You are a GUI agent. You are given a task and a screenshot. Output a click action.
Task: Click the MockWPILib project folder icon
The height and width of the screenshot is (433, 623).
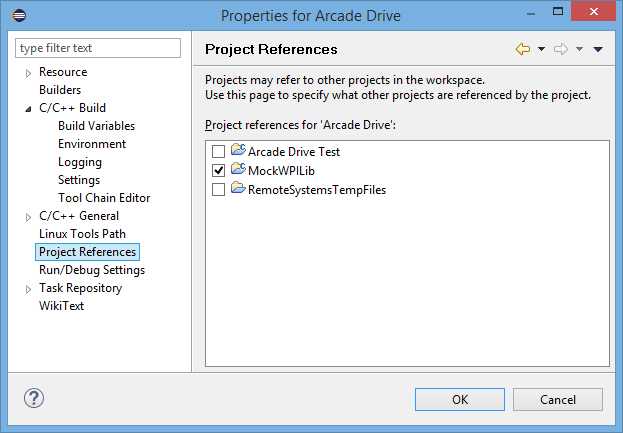(x=238, y=171)
